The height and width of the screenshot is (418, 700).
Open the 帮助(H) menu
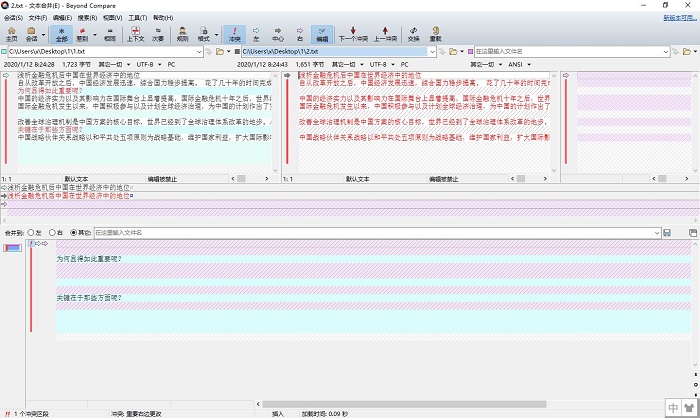[163, 18]
